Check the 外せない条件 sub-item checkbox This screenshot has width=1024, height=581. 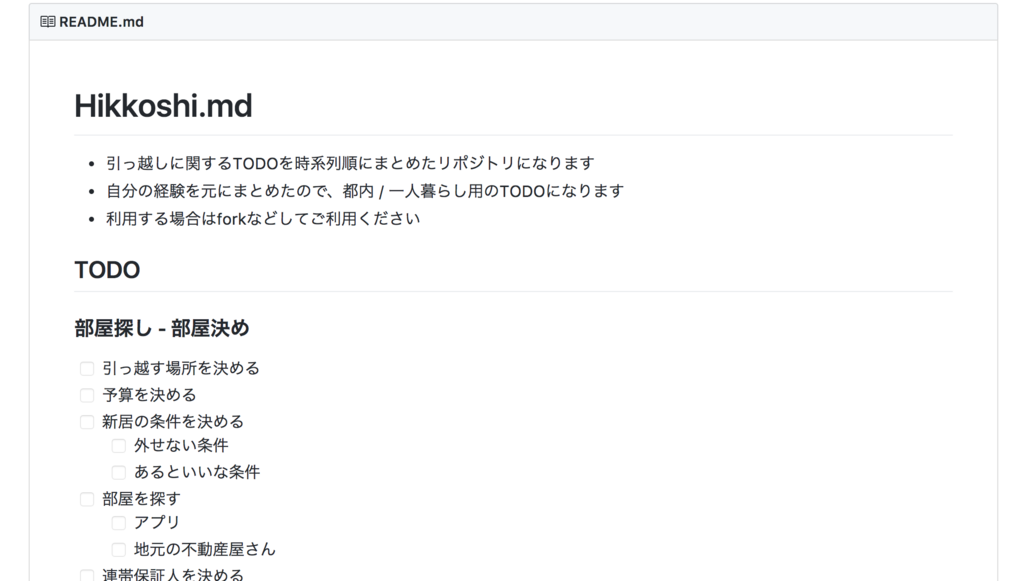pos(118,445)
